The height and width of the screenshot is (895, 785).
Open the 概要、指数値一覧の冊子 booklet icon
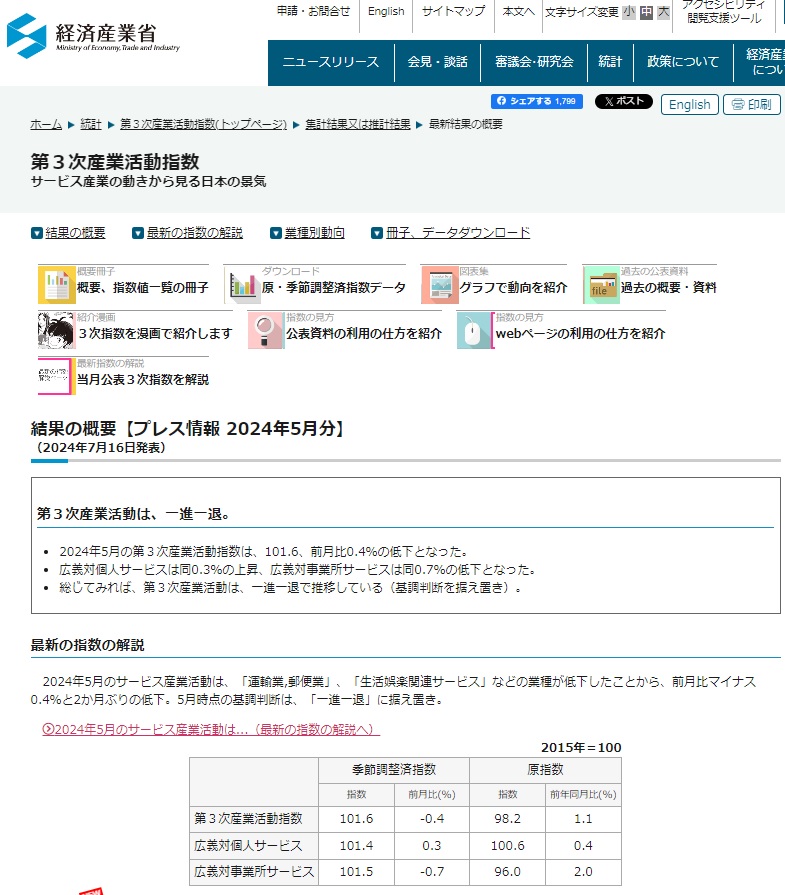tap(57, 286)
